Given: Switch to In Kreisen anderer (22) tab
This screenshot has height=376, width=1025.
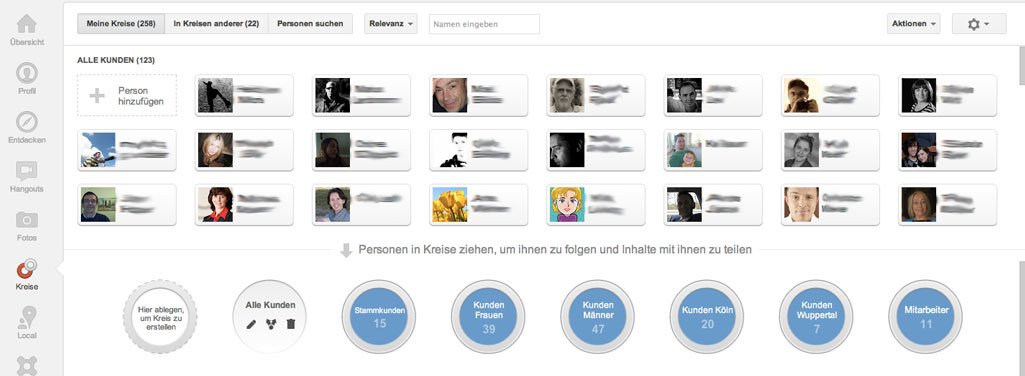Looking at the screenshot, I should pyautogui.click(x=216, y=24).
